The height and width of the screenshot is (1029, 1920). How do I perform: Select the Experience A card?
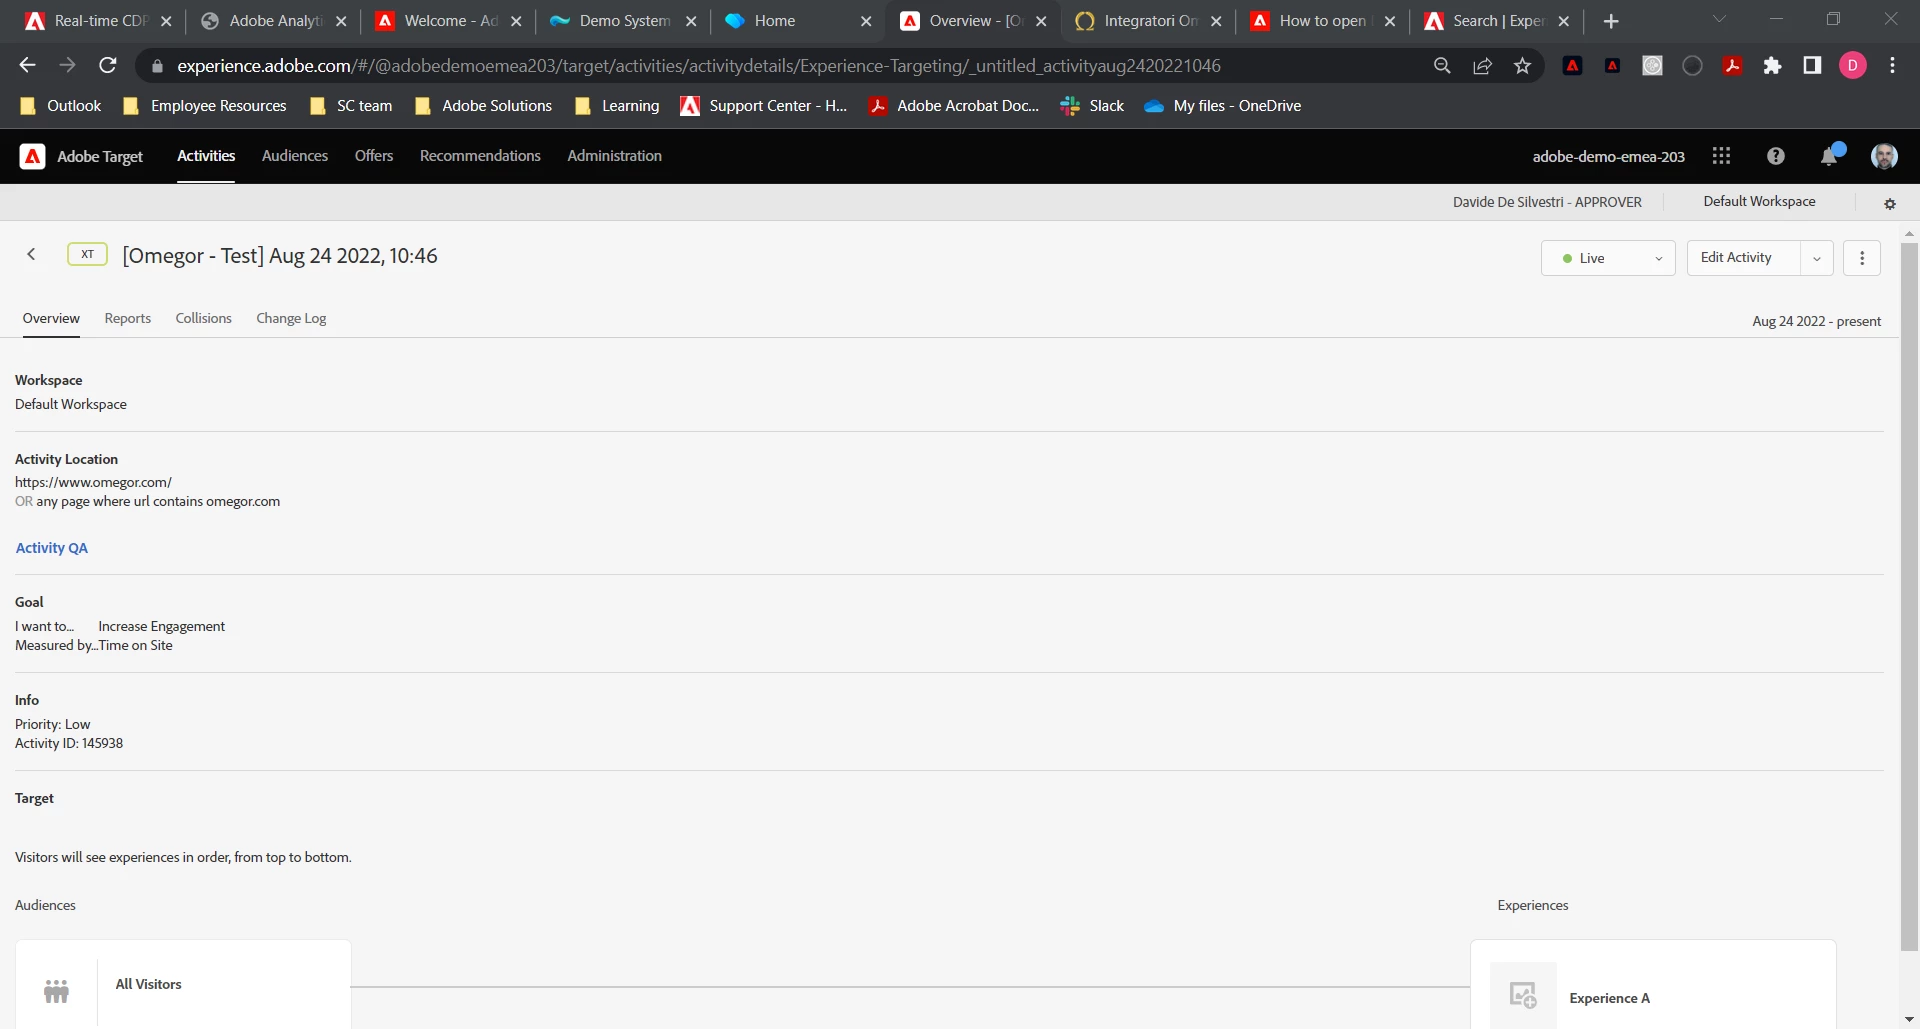tap(1653, 985)
